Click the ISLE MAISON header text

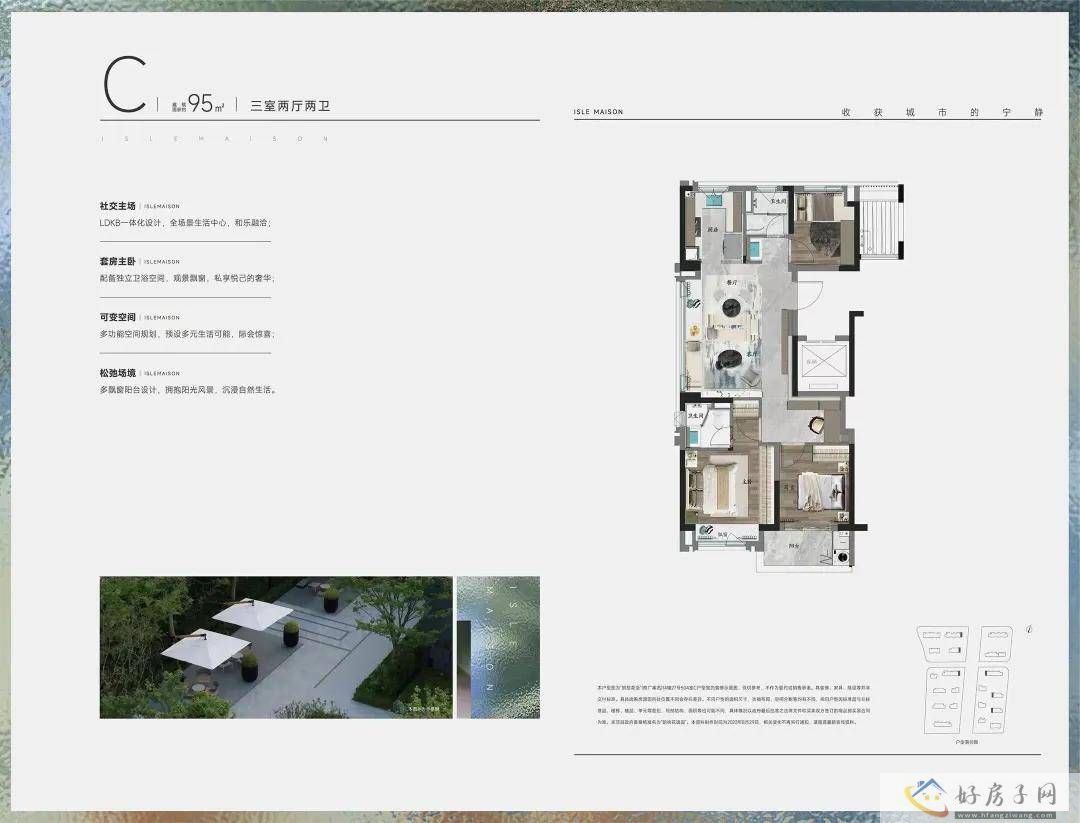pos(598,112)
